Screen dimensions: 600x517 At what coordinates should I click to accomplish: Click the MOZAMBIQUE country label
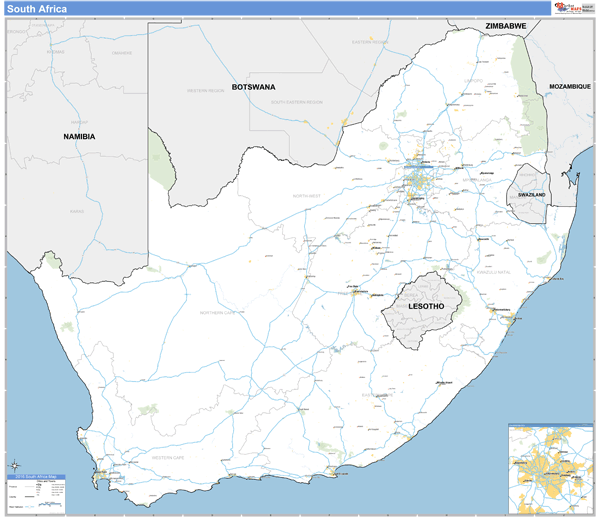pos(570,87)
